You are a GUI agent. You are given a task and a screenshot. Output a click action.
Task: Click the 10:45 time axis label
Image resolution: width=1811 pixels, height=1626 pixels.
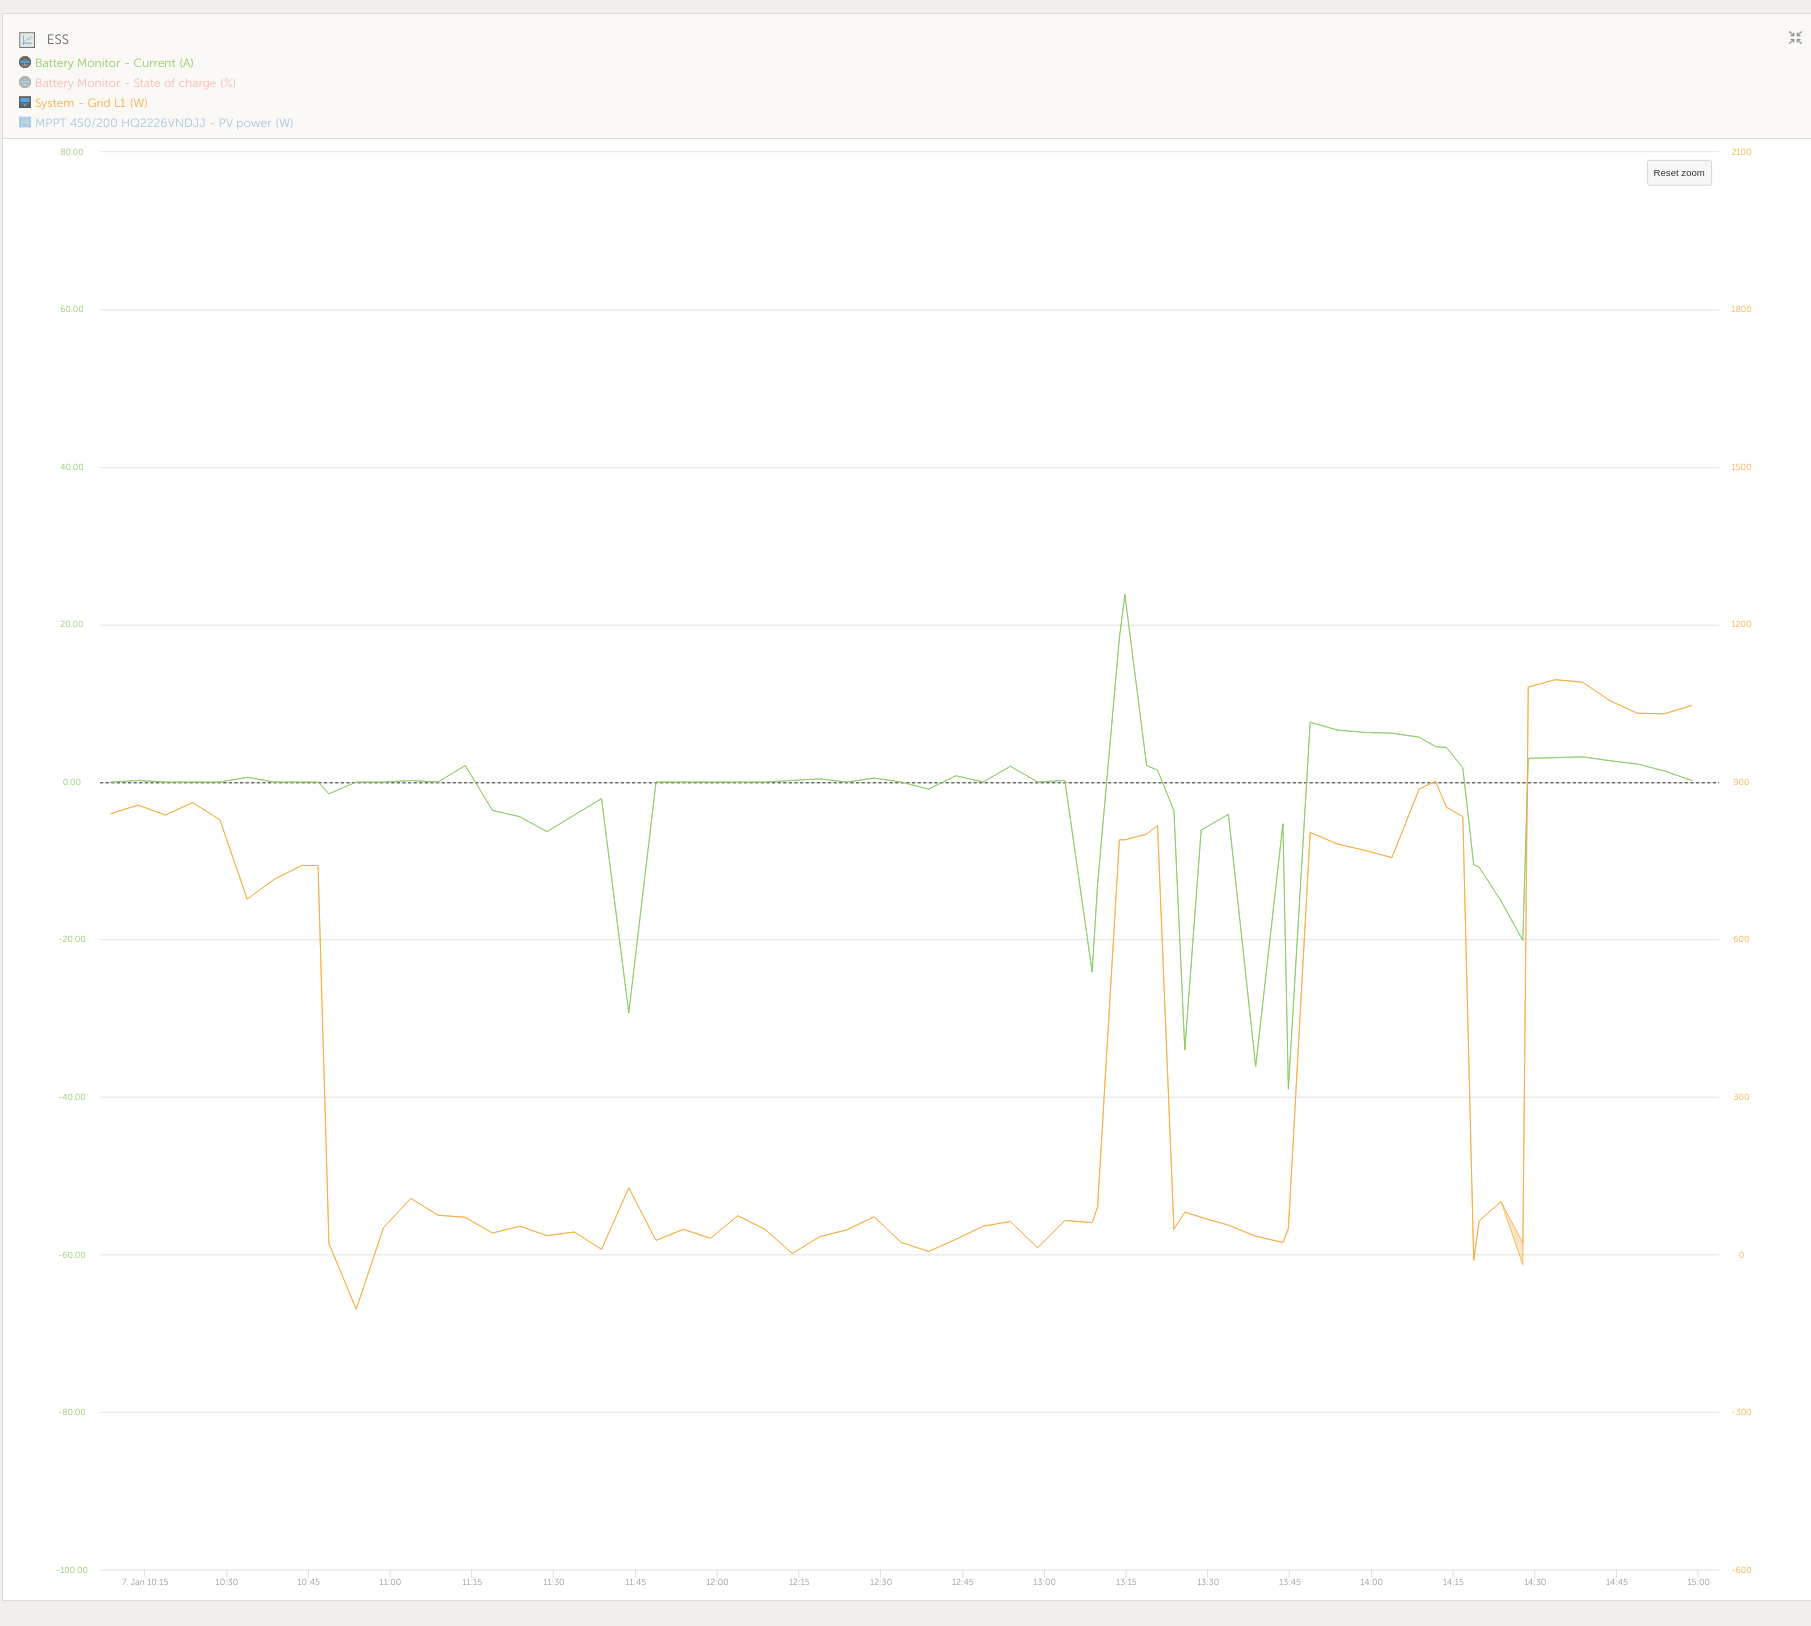[308, 1582]
